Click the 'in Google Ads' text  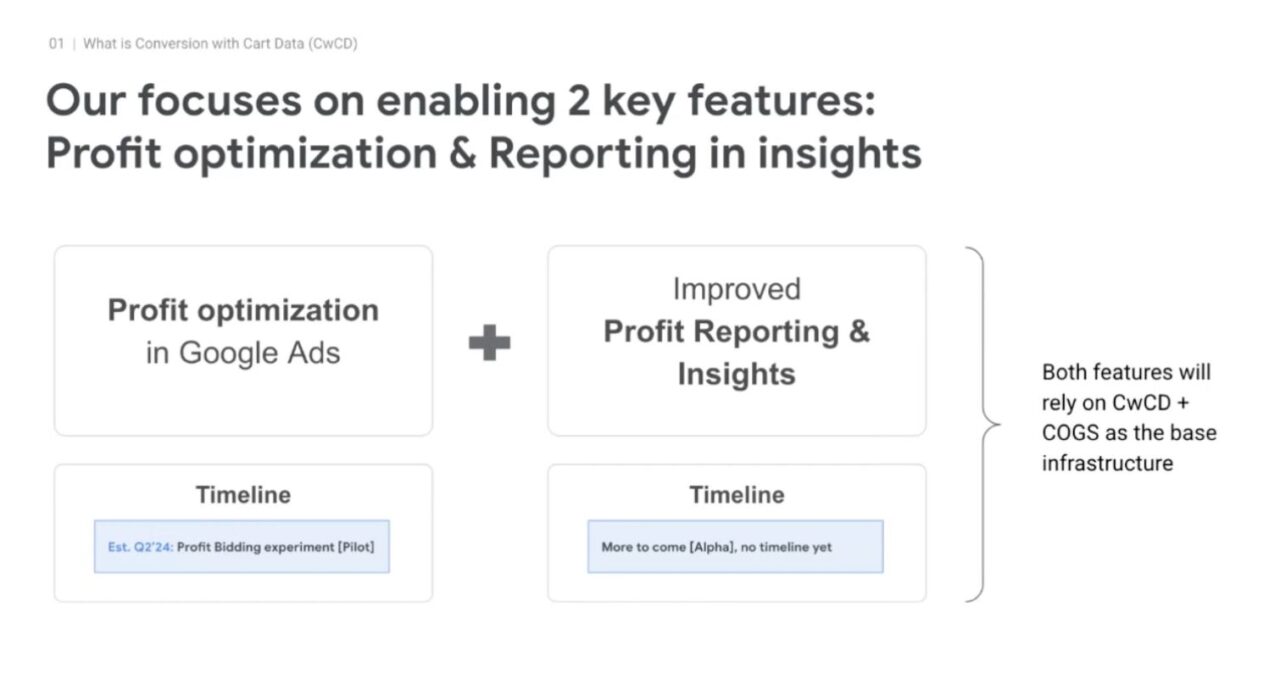click(x=243, y=353)
